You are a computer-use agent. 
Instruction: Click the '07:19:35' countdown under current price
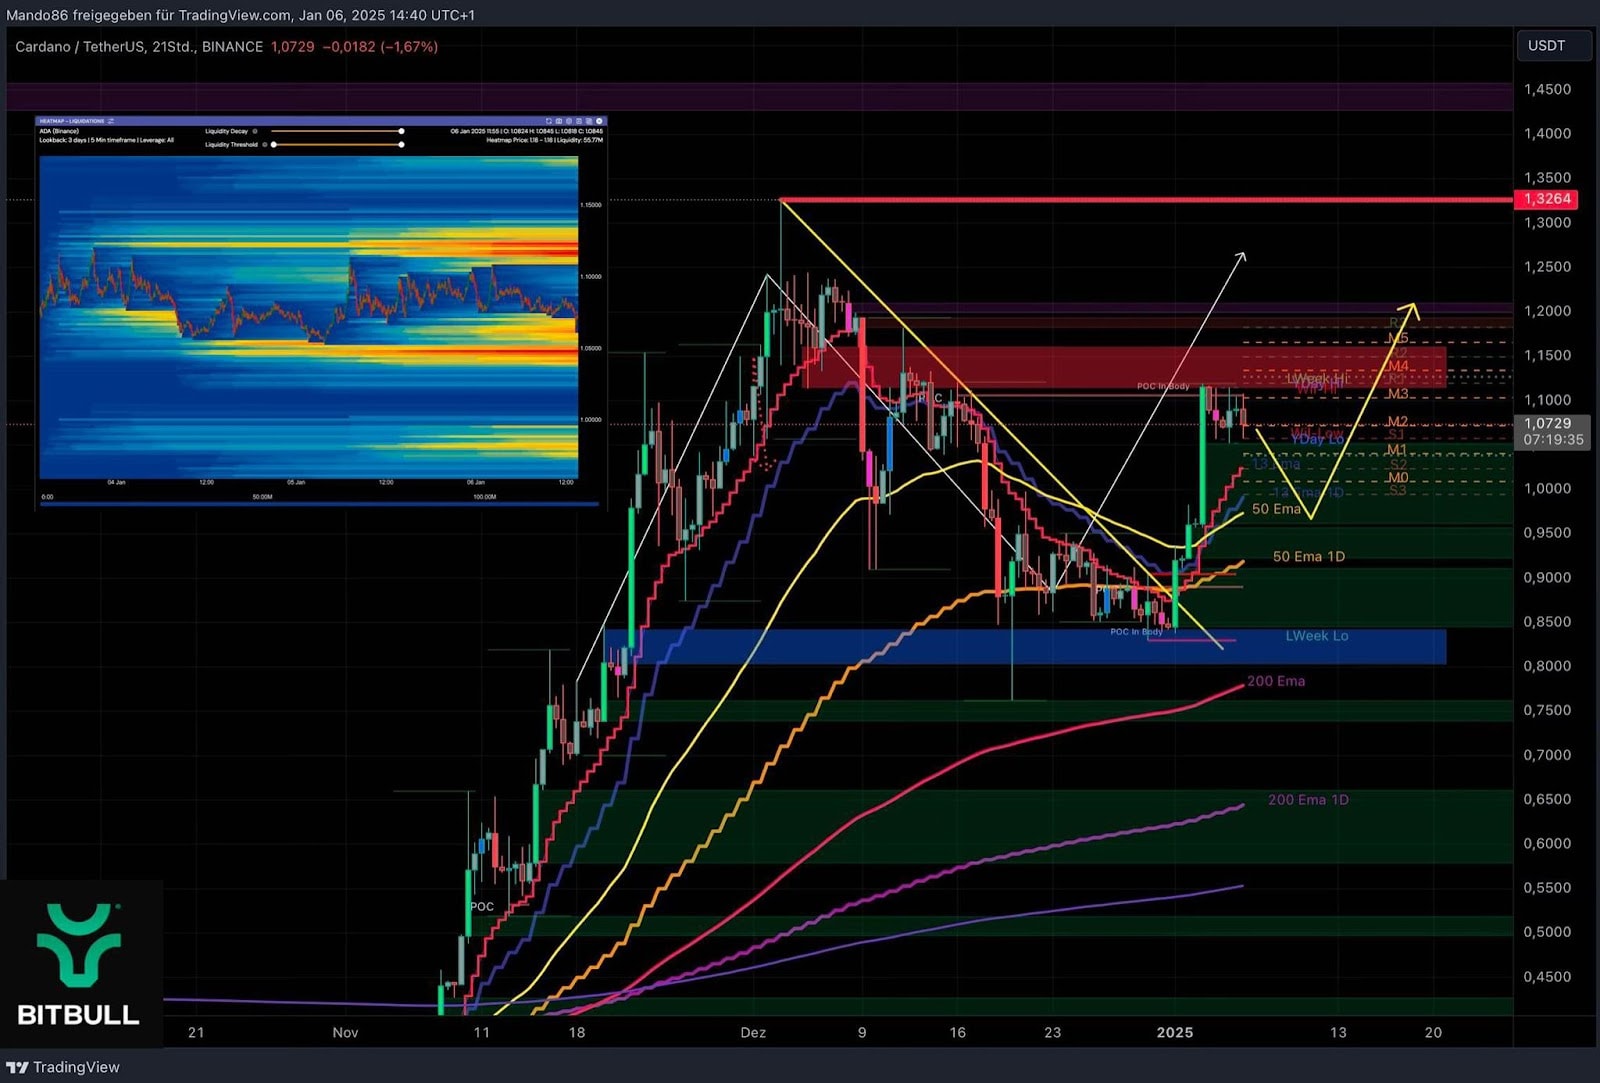click(1553, 440)
